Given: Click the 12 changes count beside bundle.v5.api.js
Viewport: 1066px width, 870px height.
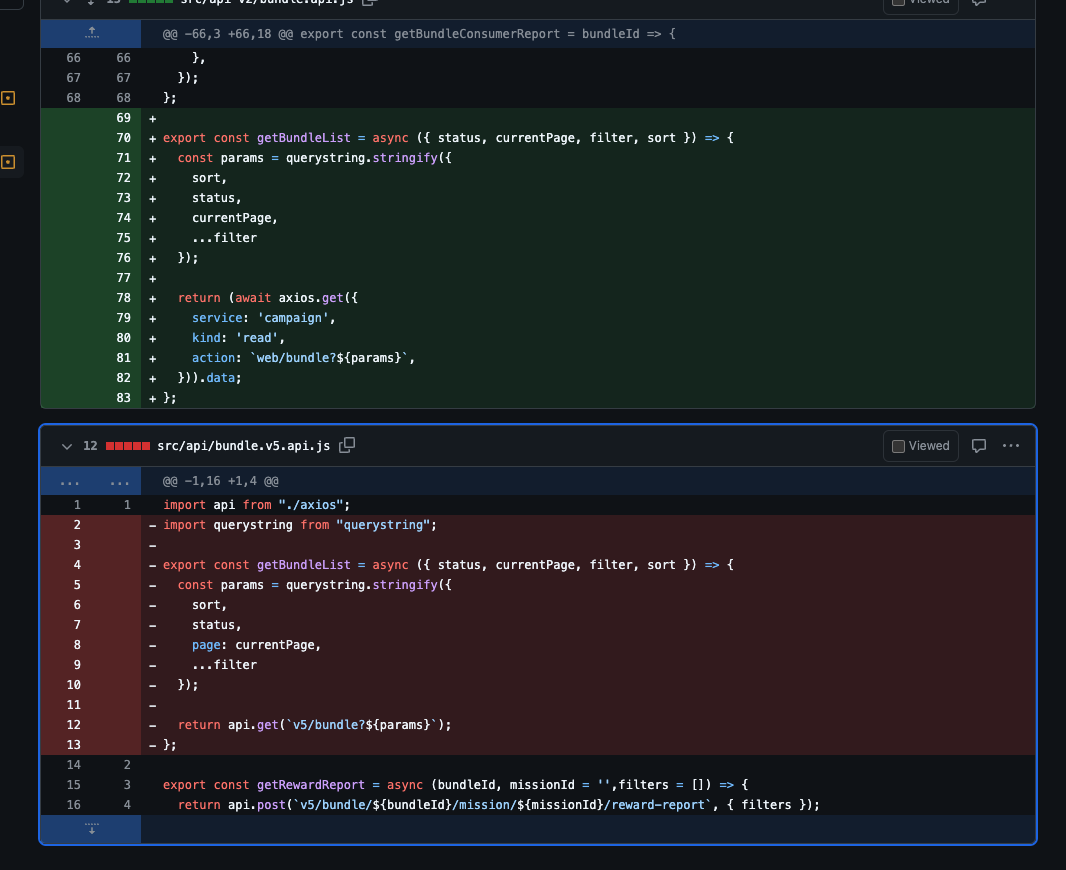Looking at the screenshot, I should pos(90,446).
